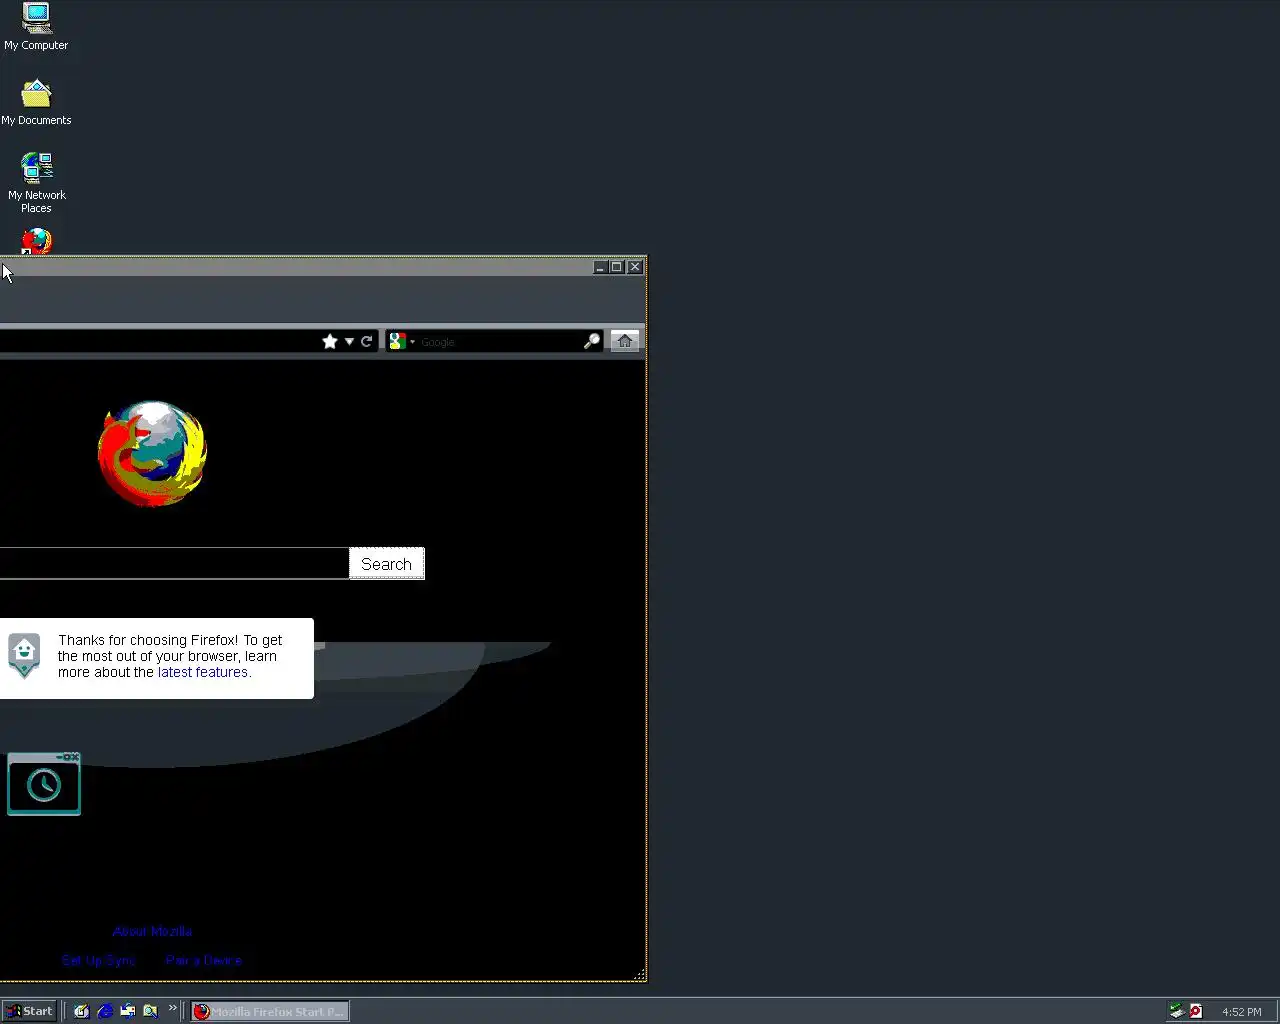Close the Firefox window
Viewport: 1280px width, 1024px height.
click(x=635, y=267)
